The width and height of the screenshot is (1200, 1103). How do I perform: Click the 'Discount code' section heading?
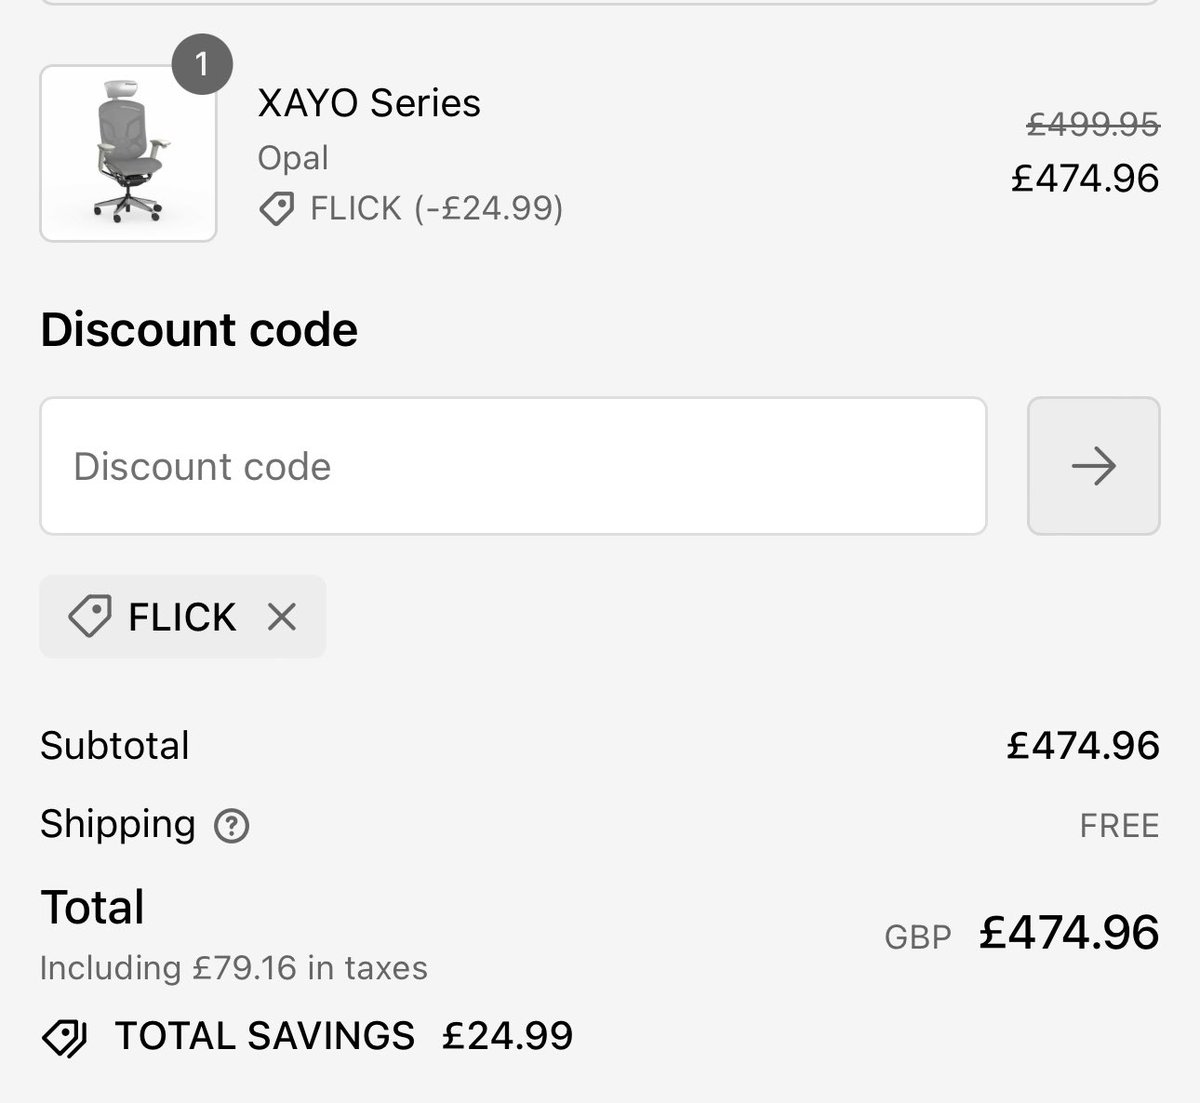pyautogui.click(x=199, y=330)
